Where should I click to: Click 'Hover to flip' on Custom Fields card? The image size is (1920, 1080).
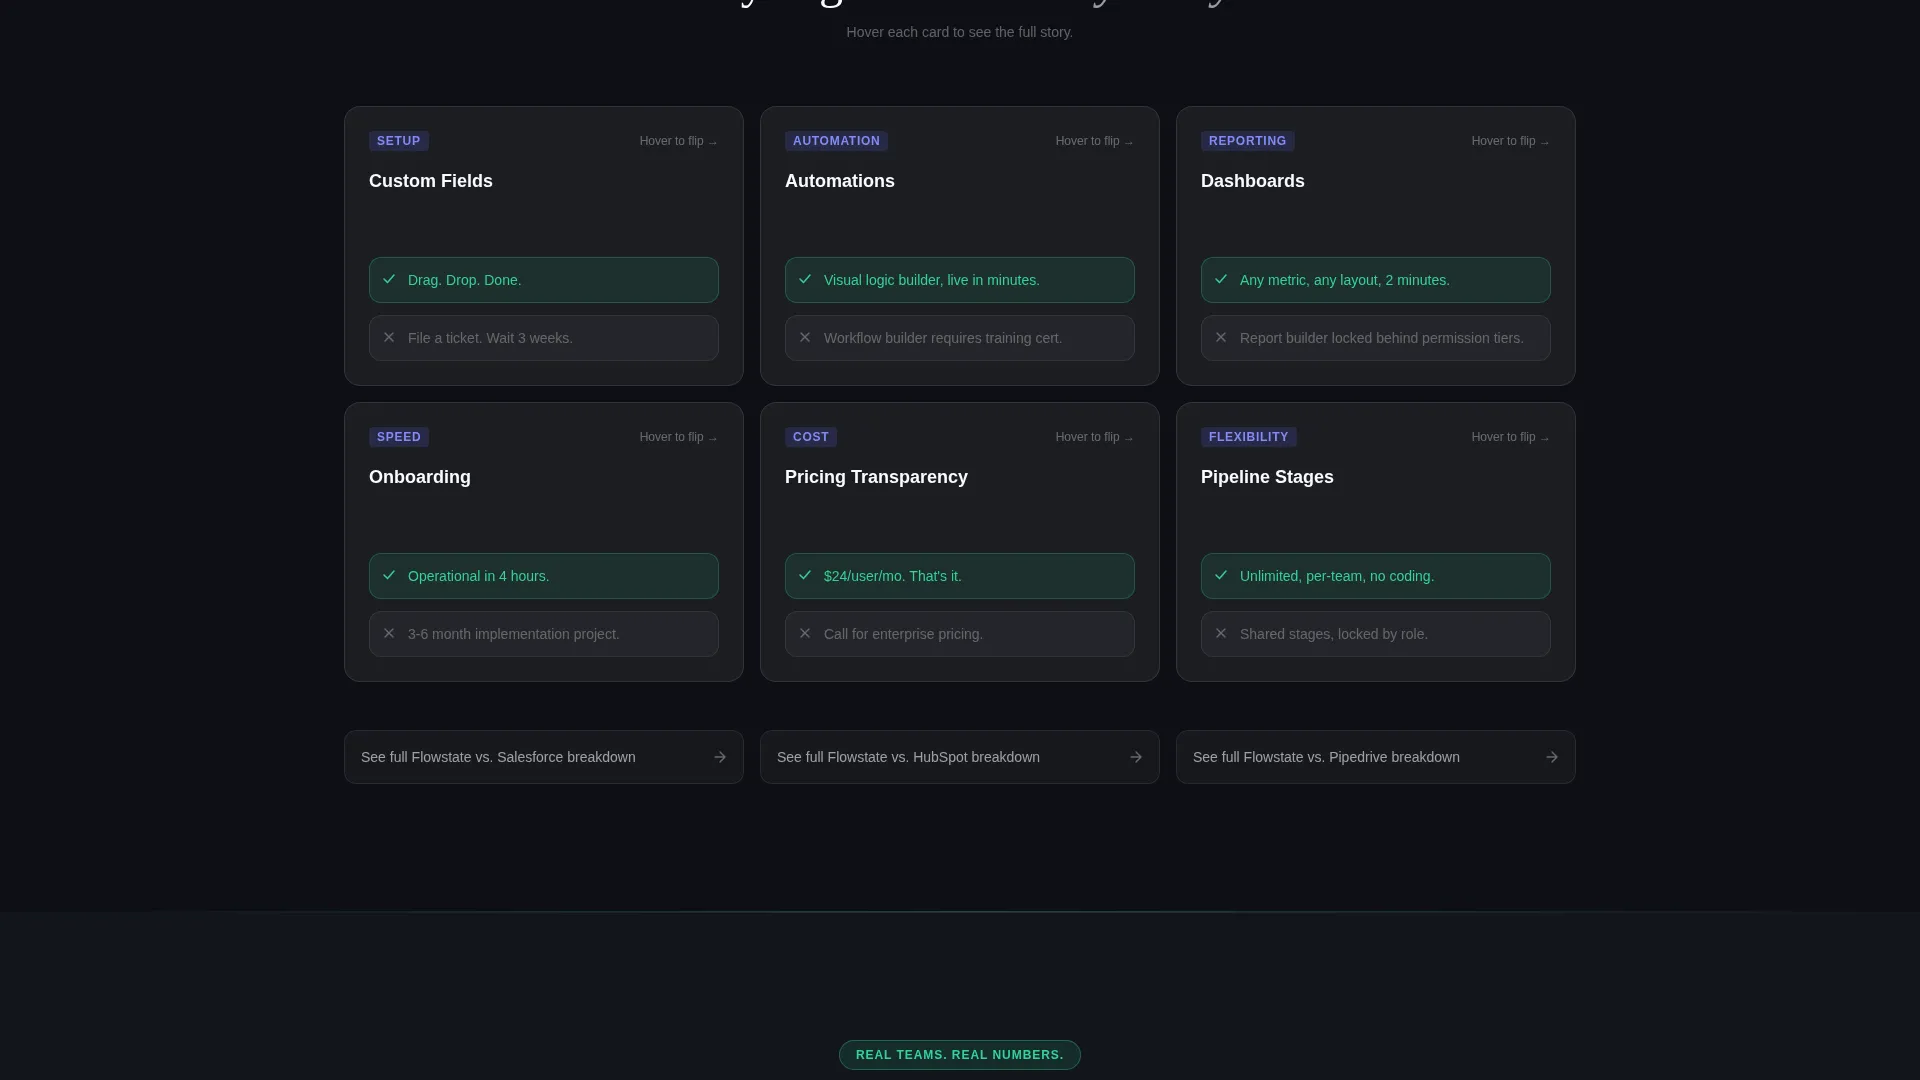(x=679, y=141)
